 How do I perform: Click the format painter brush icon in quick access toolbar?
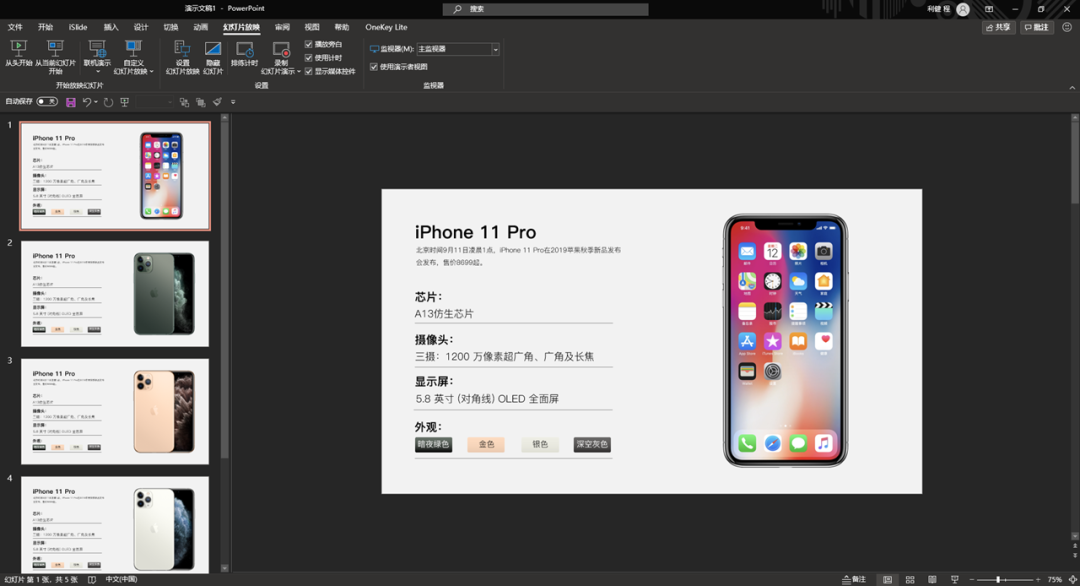tap(217, 102)
